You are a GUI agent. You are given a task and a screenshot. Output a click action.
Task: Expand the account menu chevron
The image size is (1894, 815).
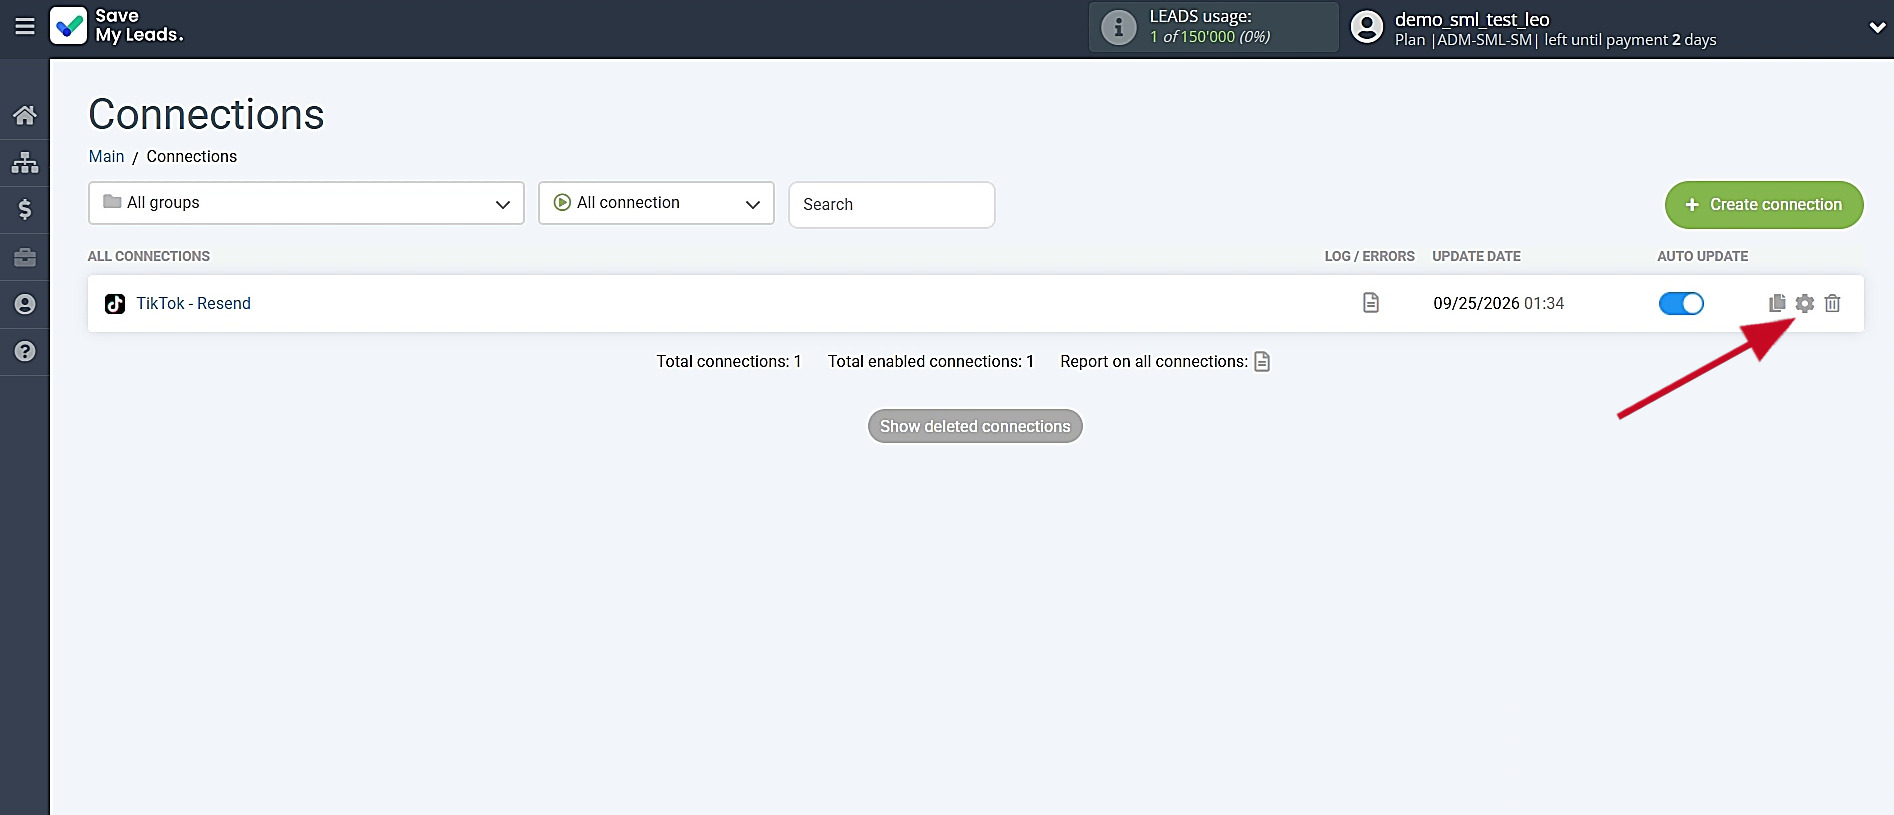[x=1877, y=28]
